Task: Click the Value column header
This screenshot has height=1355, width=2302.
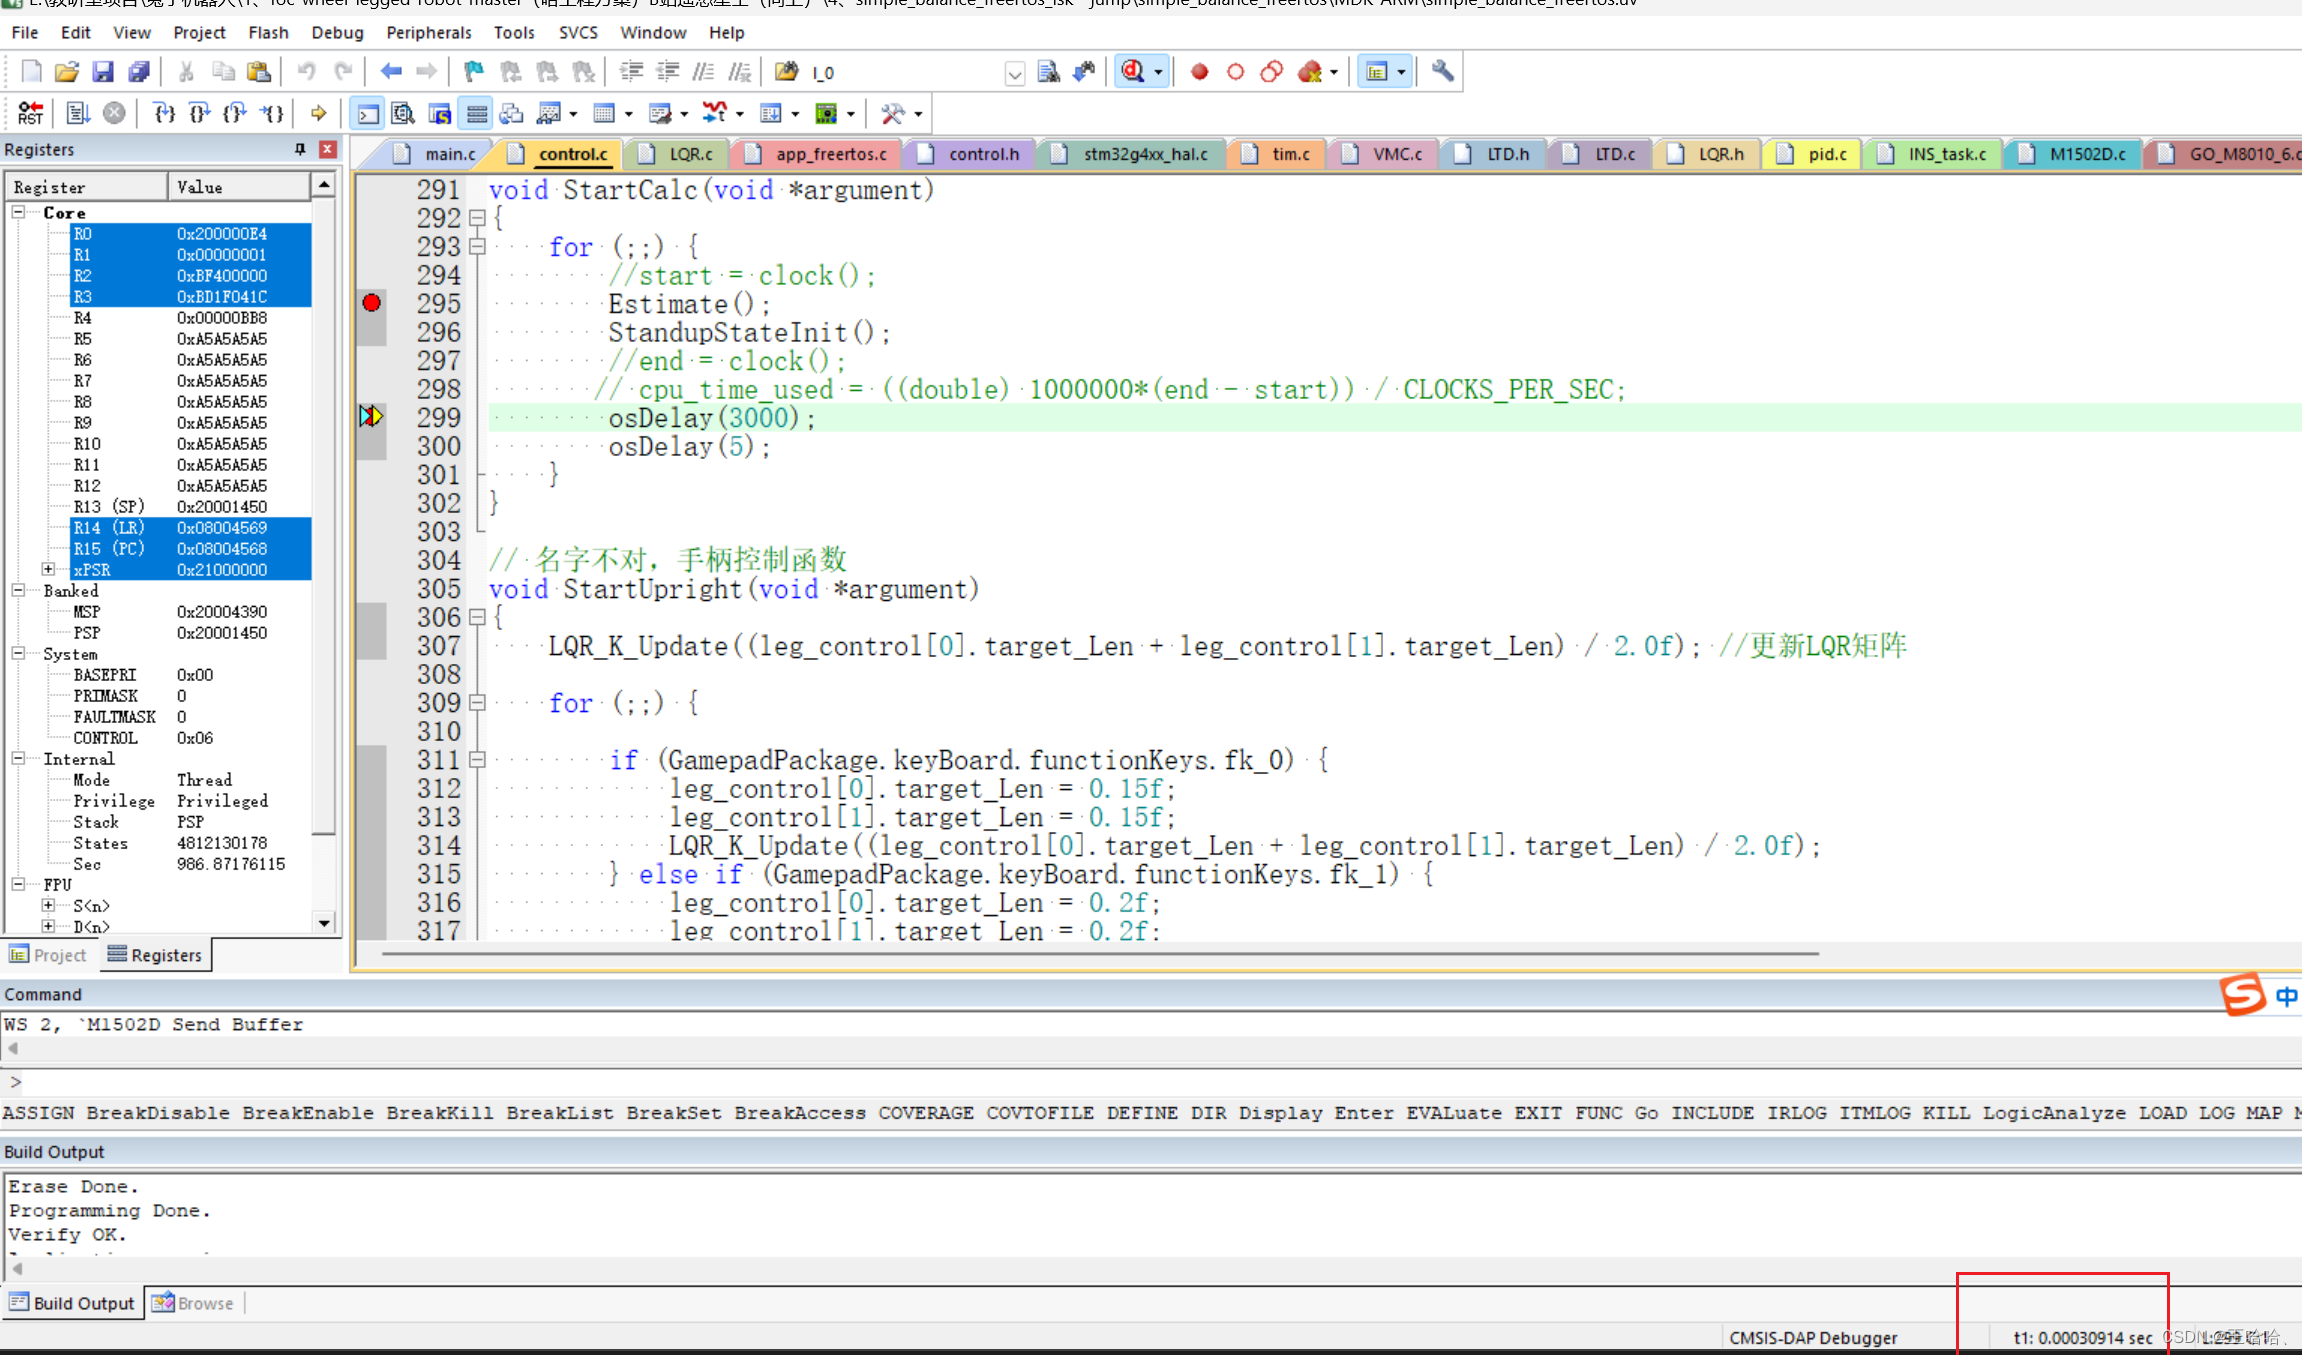Action: (x=239, y=187)
